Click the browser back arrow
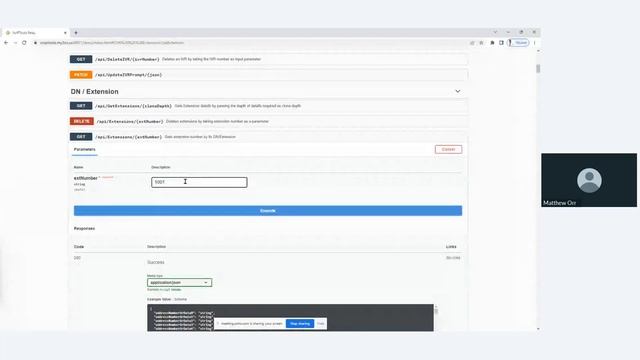Viewport: 640px width, 360px height. pos(6,43)
